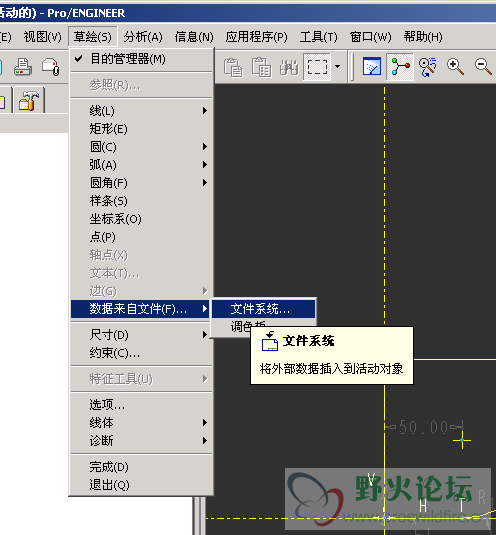Viewport: 496px width, 535px height.
Task: Open the 草绘(S) menu
Action: 93,37
